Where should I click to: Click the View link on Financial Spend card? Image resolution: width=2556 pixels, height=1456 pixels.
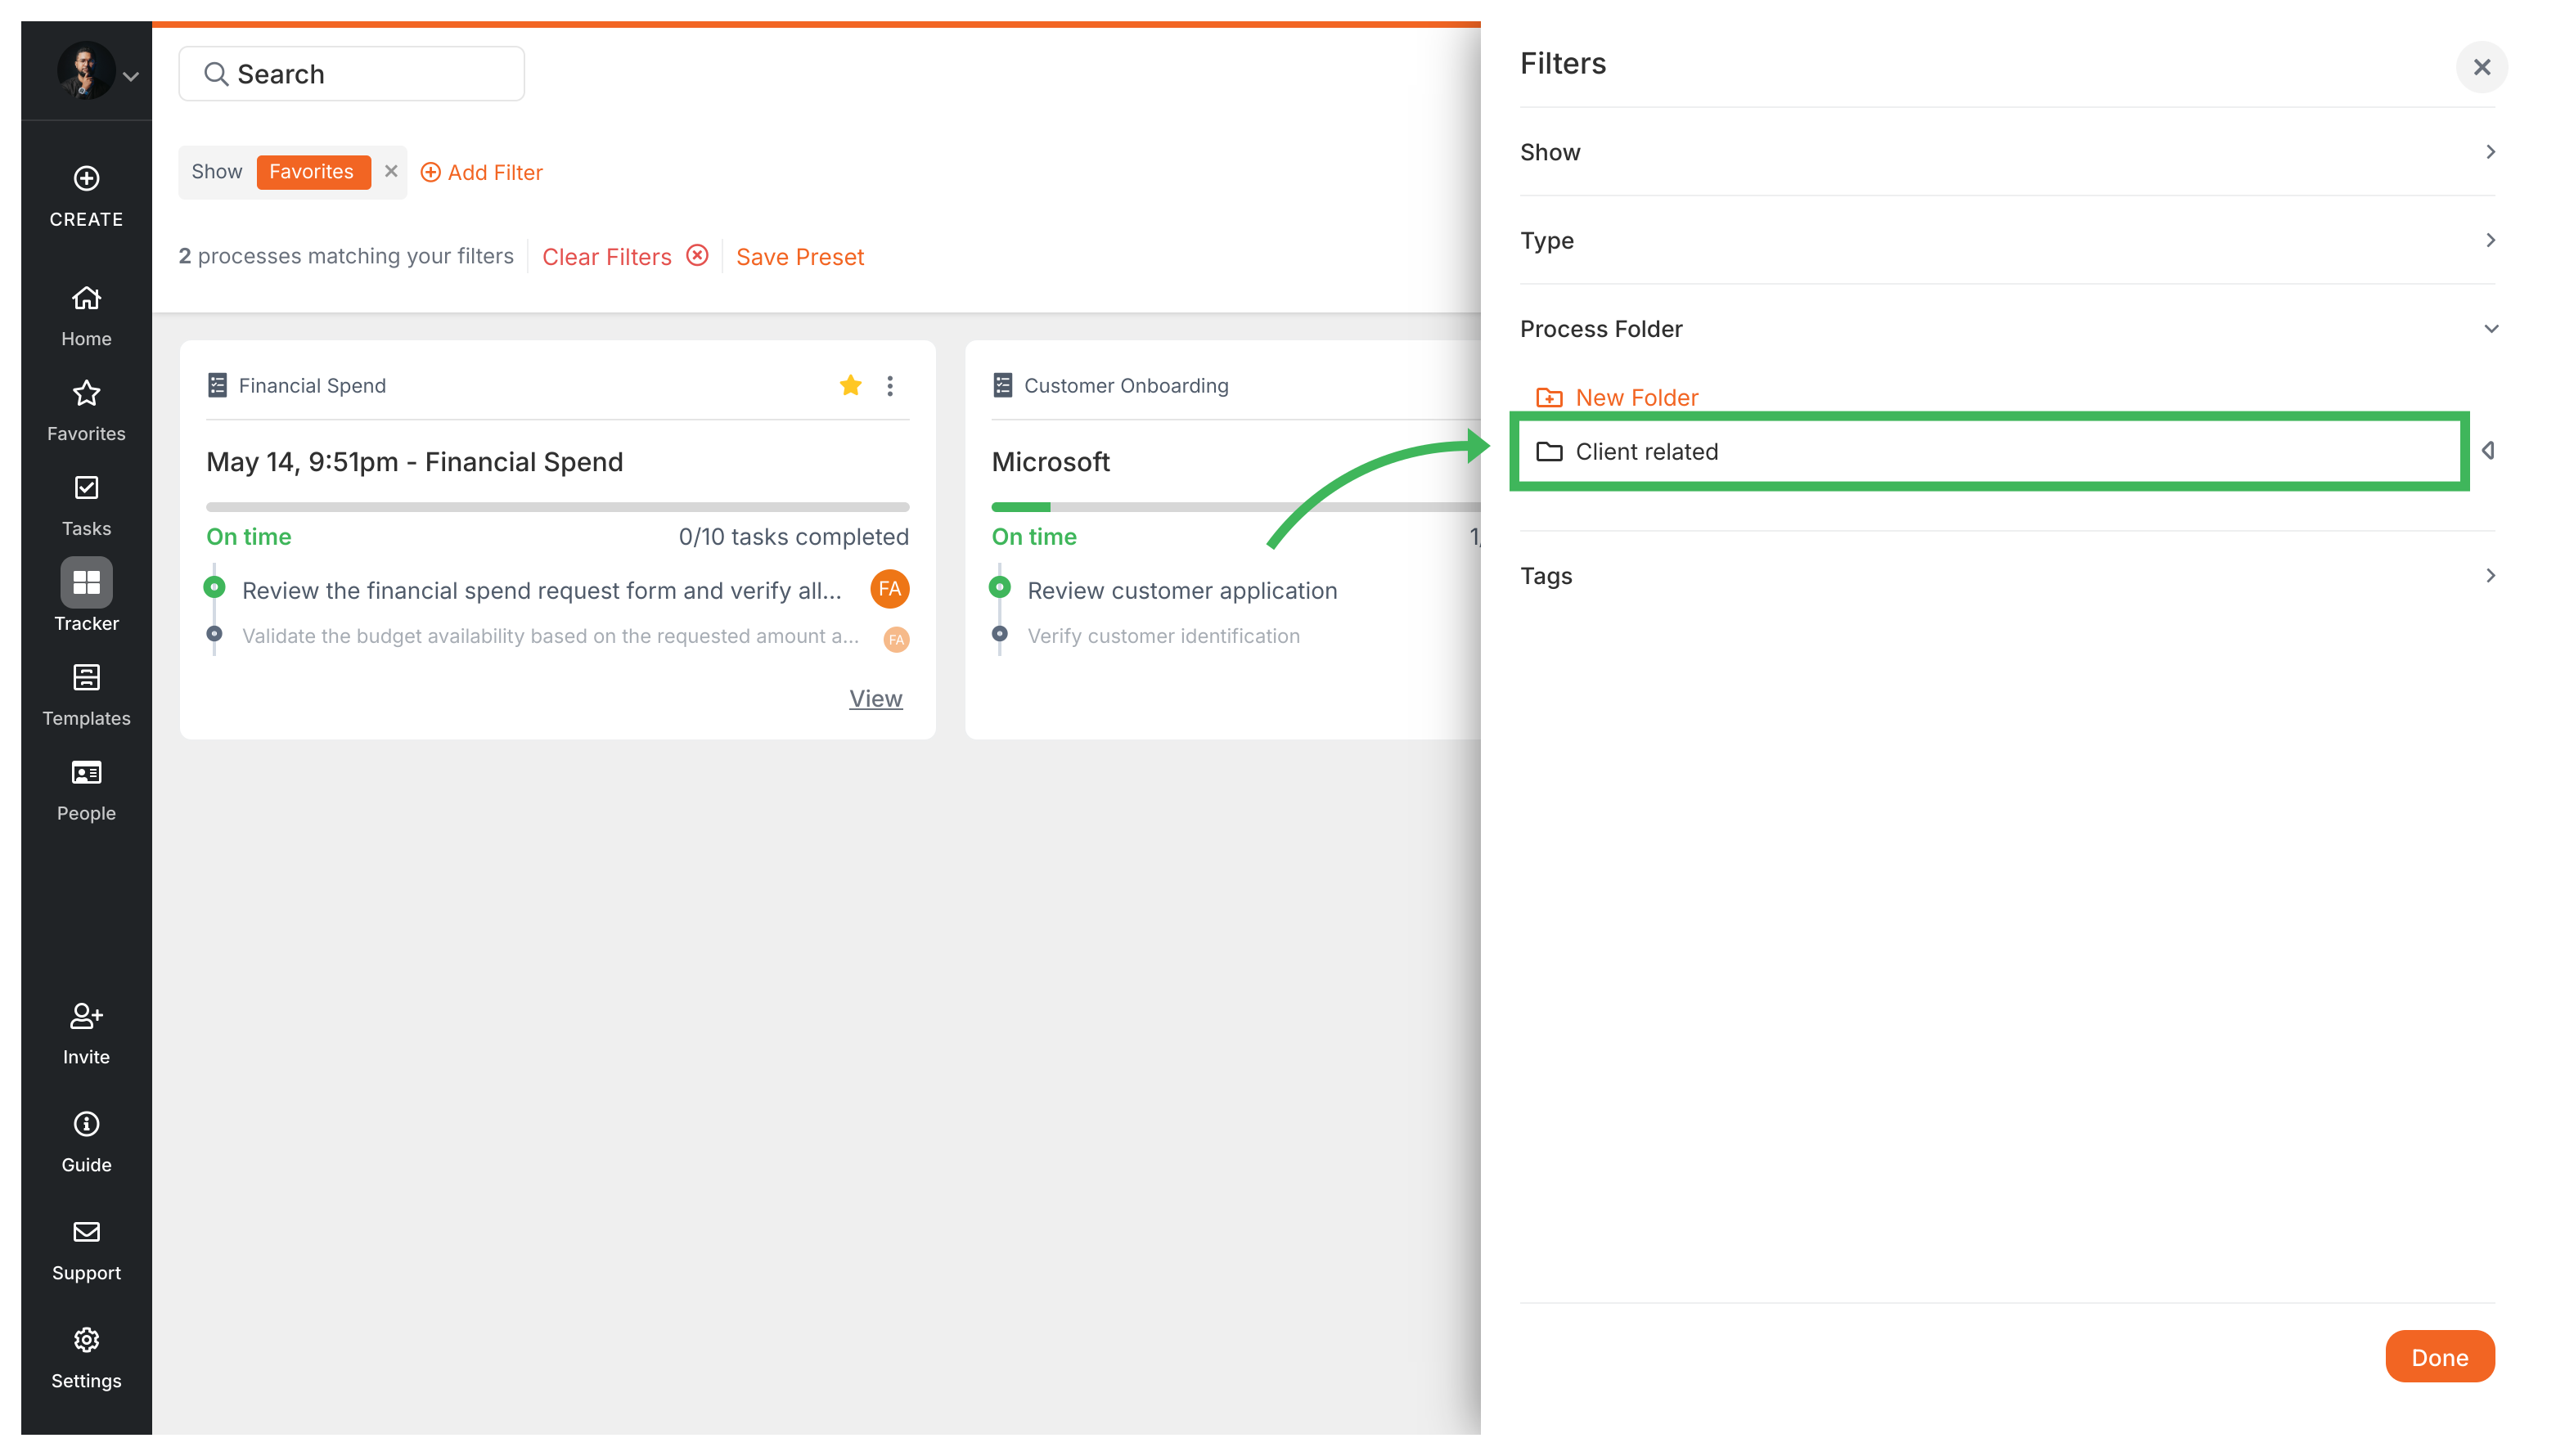pos(875,698)
